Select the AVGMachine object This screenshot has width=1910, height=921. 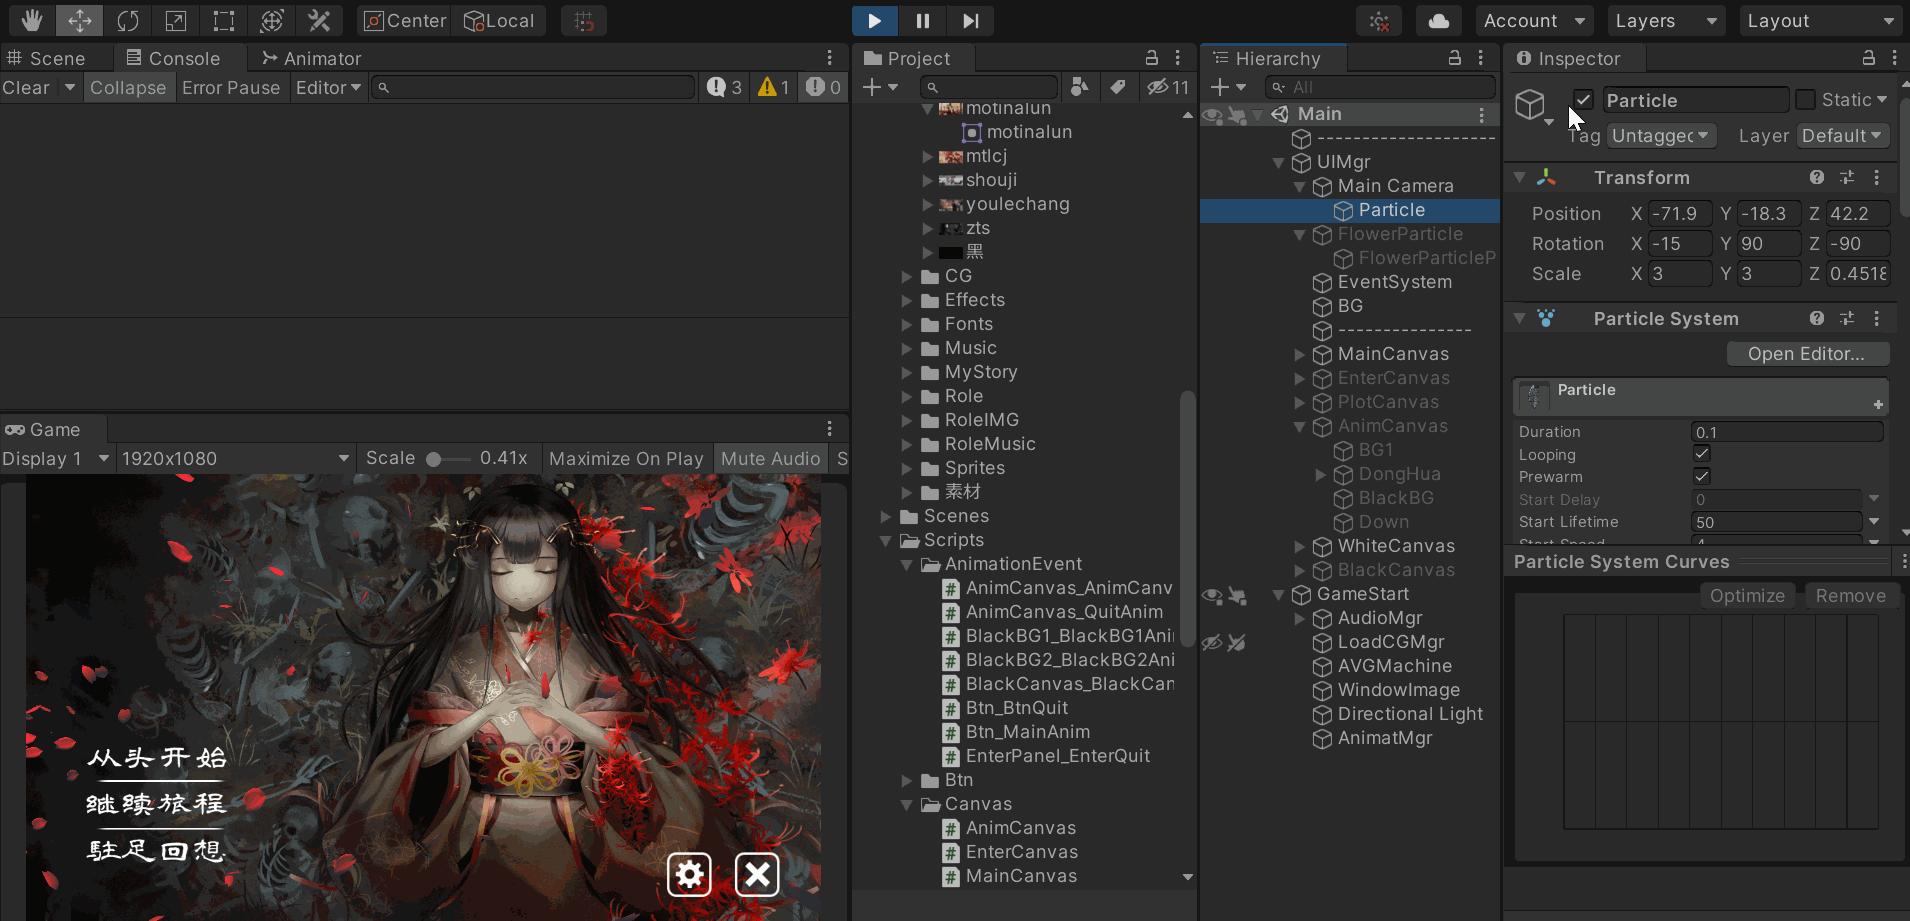tap(1394, 666)
